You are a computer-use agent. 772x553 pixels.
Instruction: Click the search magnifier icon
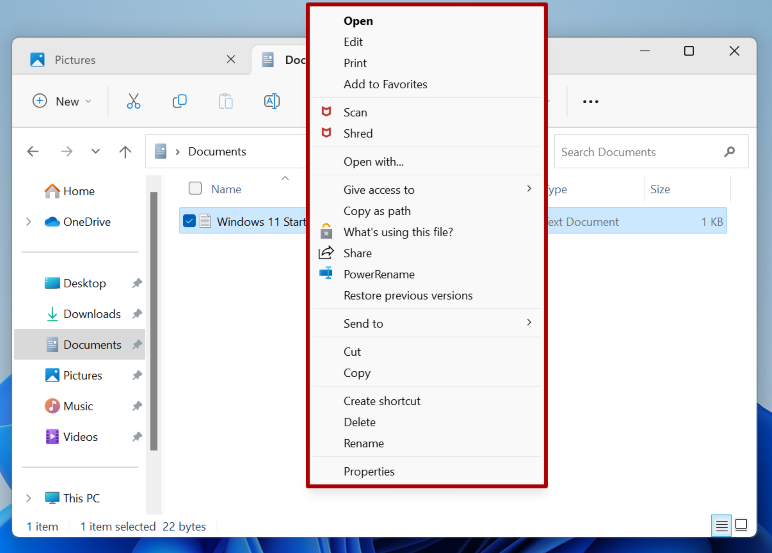tap(730, 152)
